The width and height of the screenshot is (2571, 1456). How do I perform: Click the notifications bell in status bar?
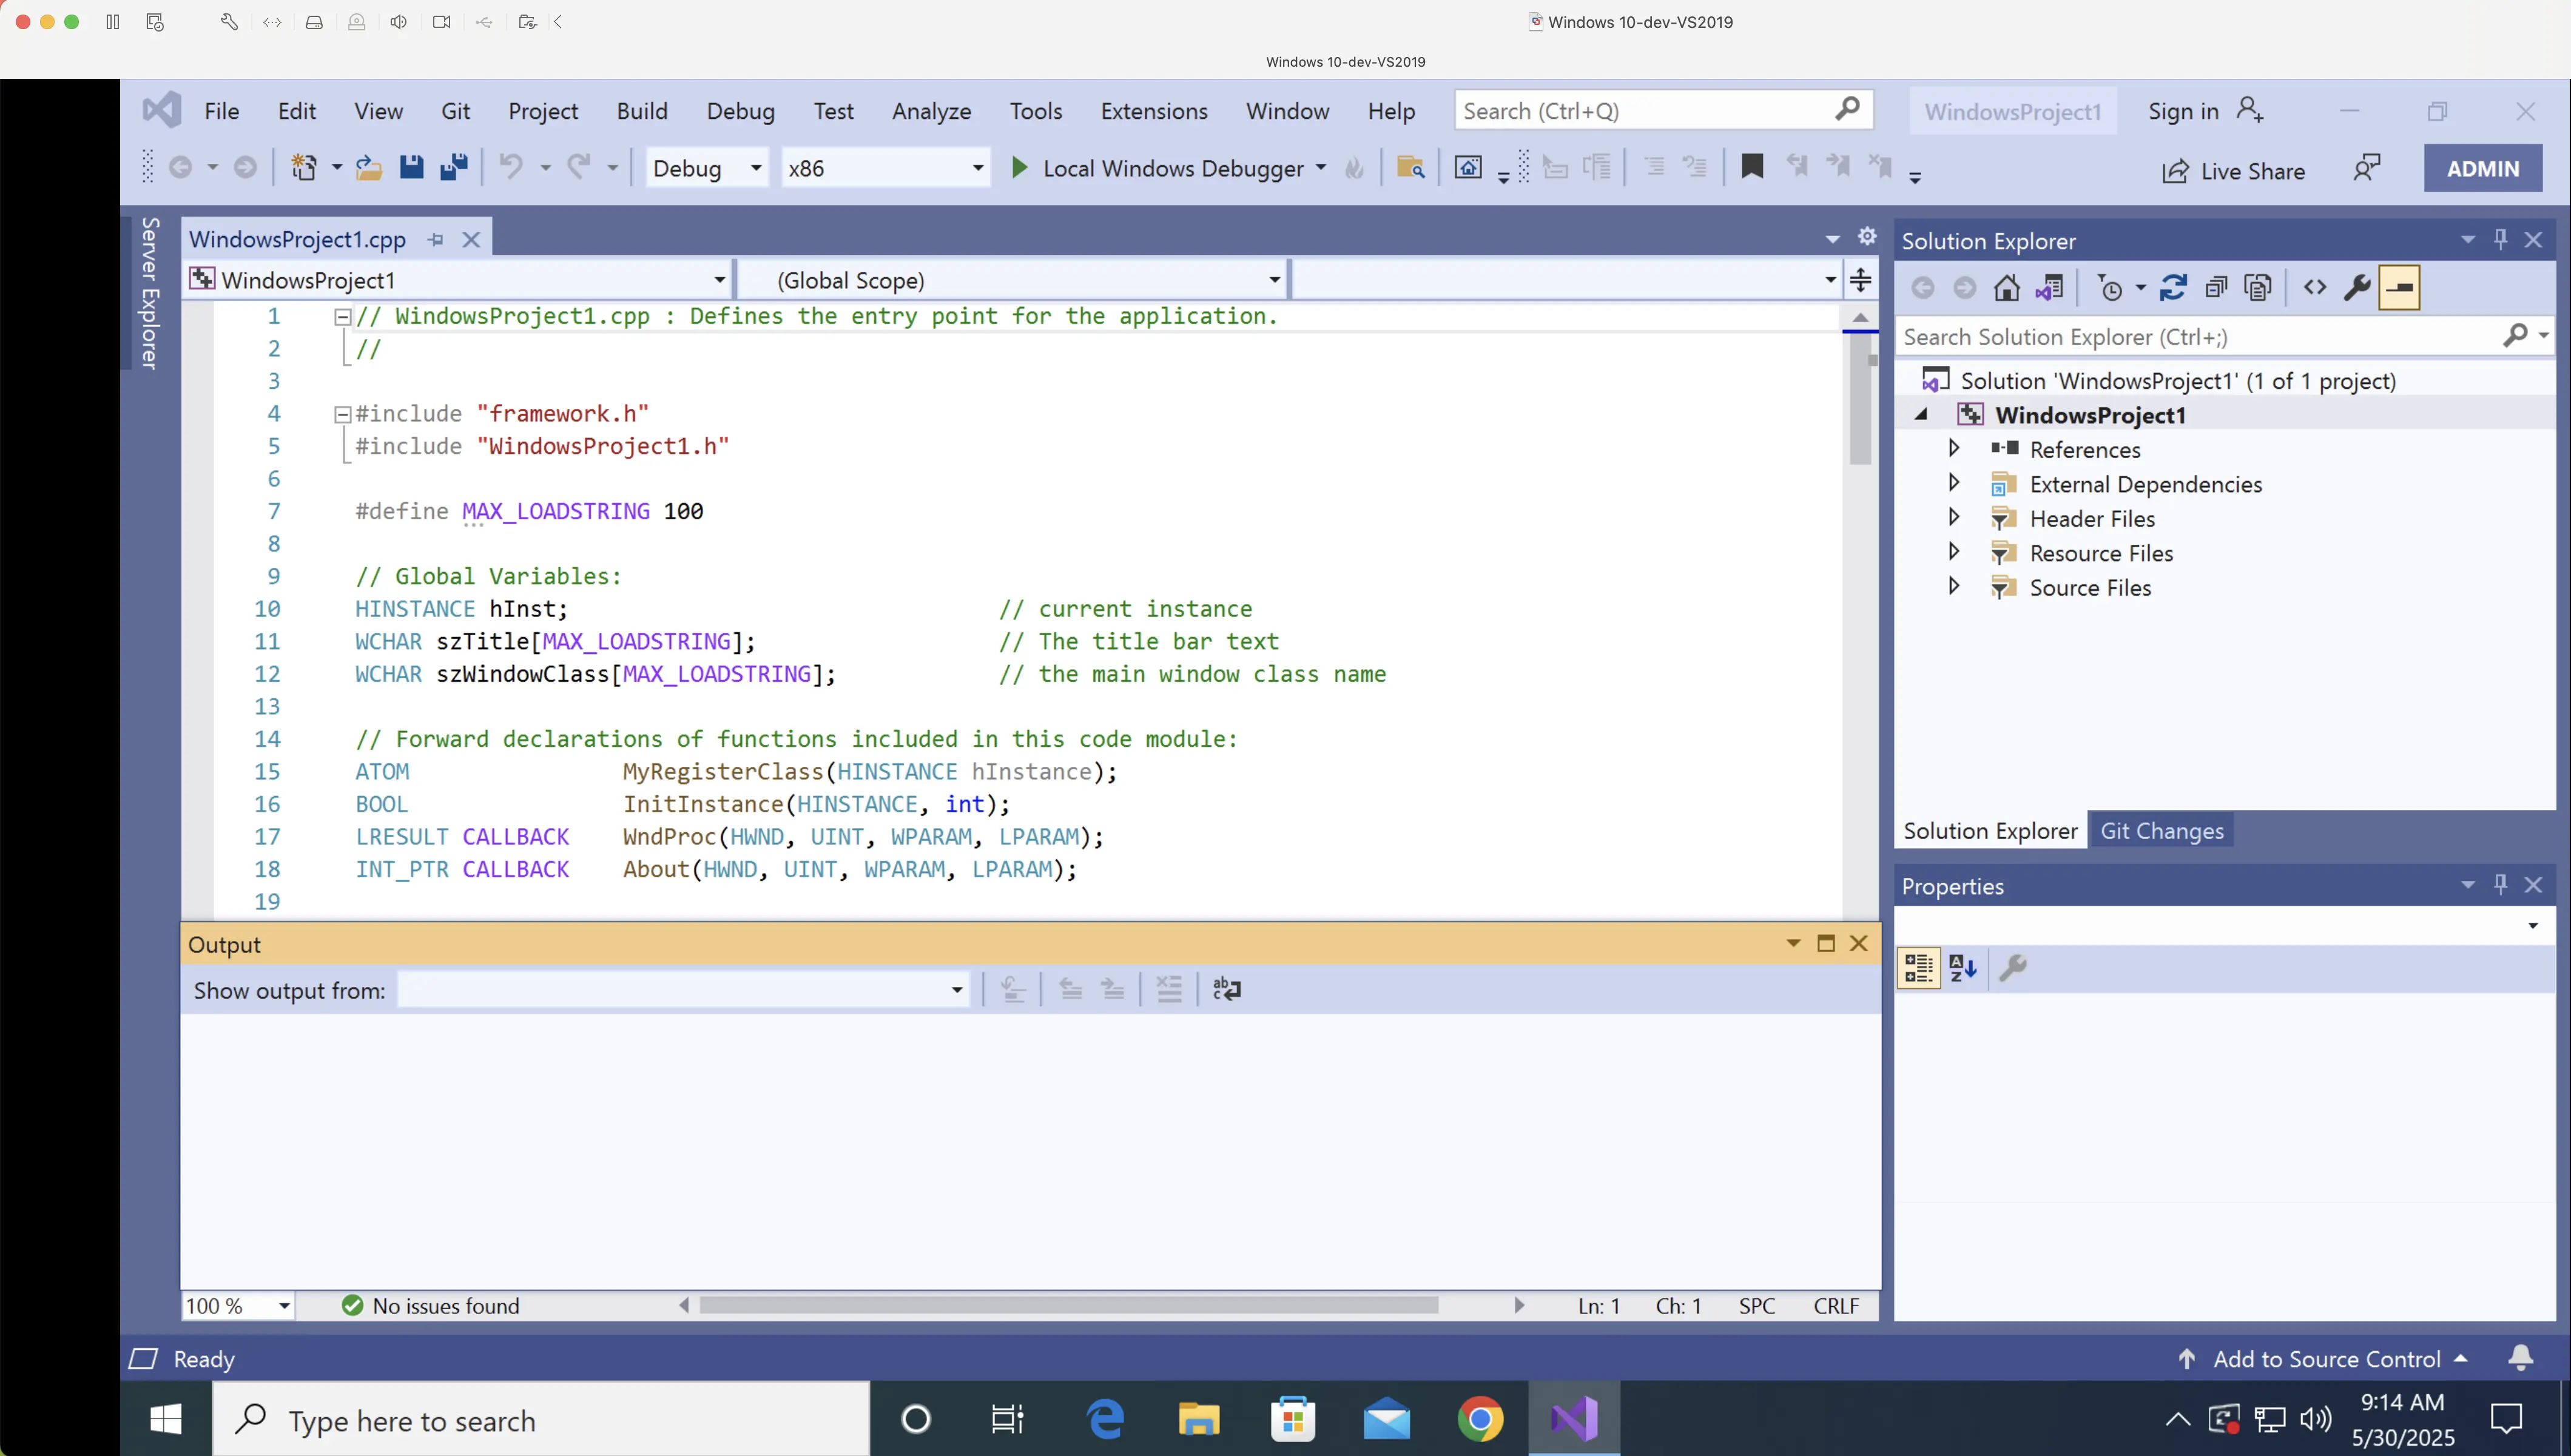(x=2520, y=1358)
